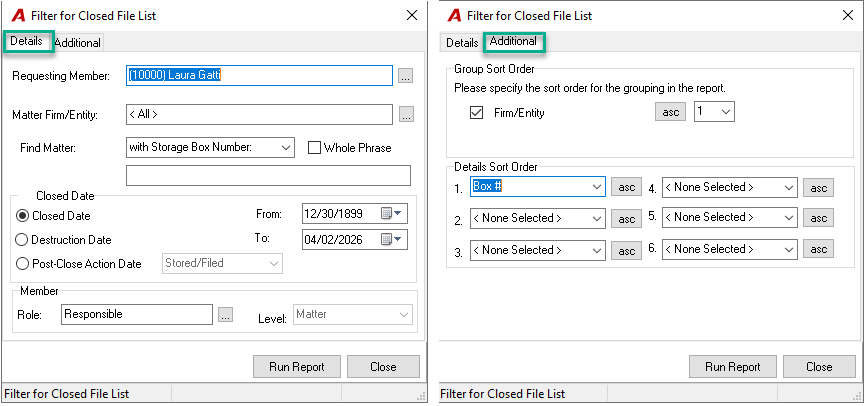Toggle asc button for Details Sort 2
The image size is (867, 406).
626,218
